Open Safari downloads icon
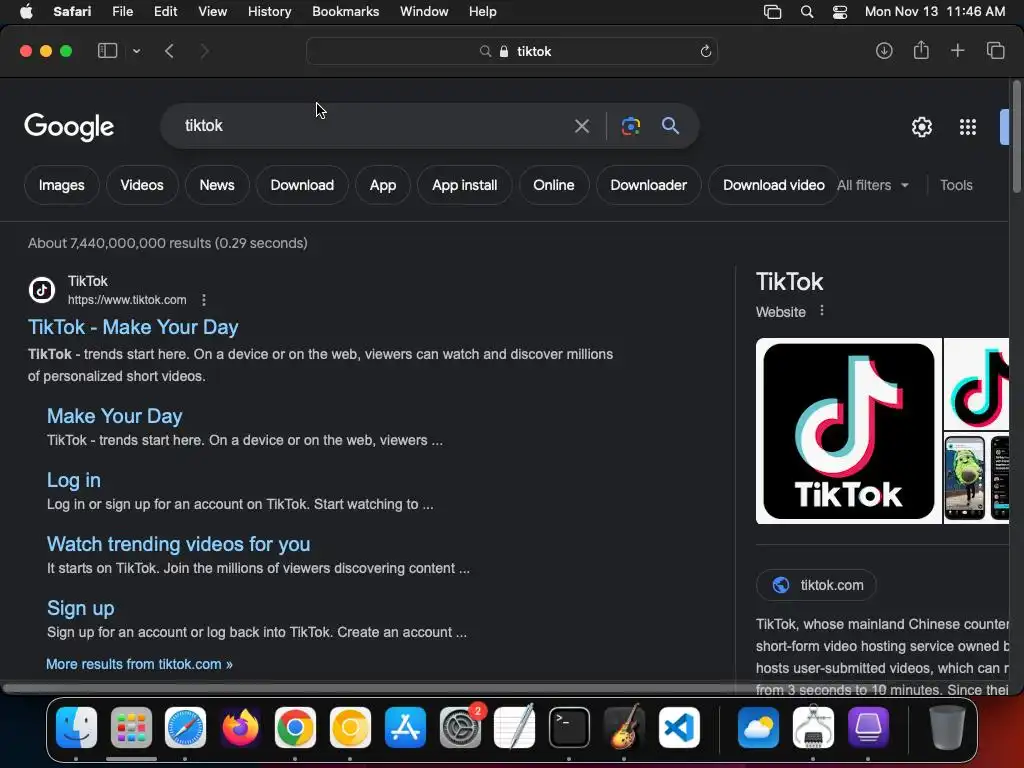The height and width of the screenshot is (768, 1024). pos(884,51)
